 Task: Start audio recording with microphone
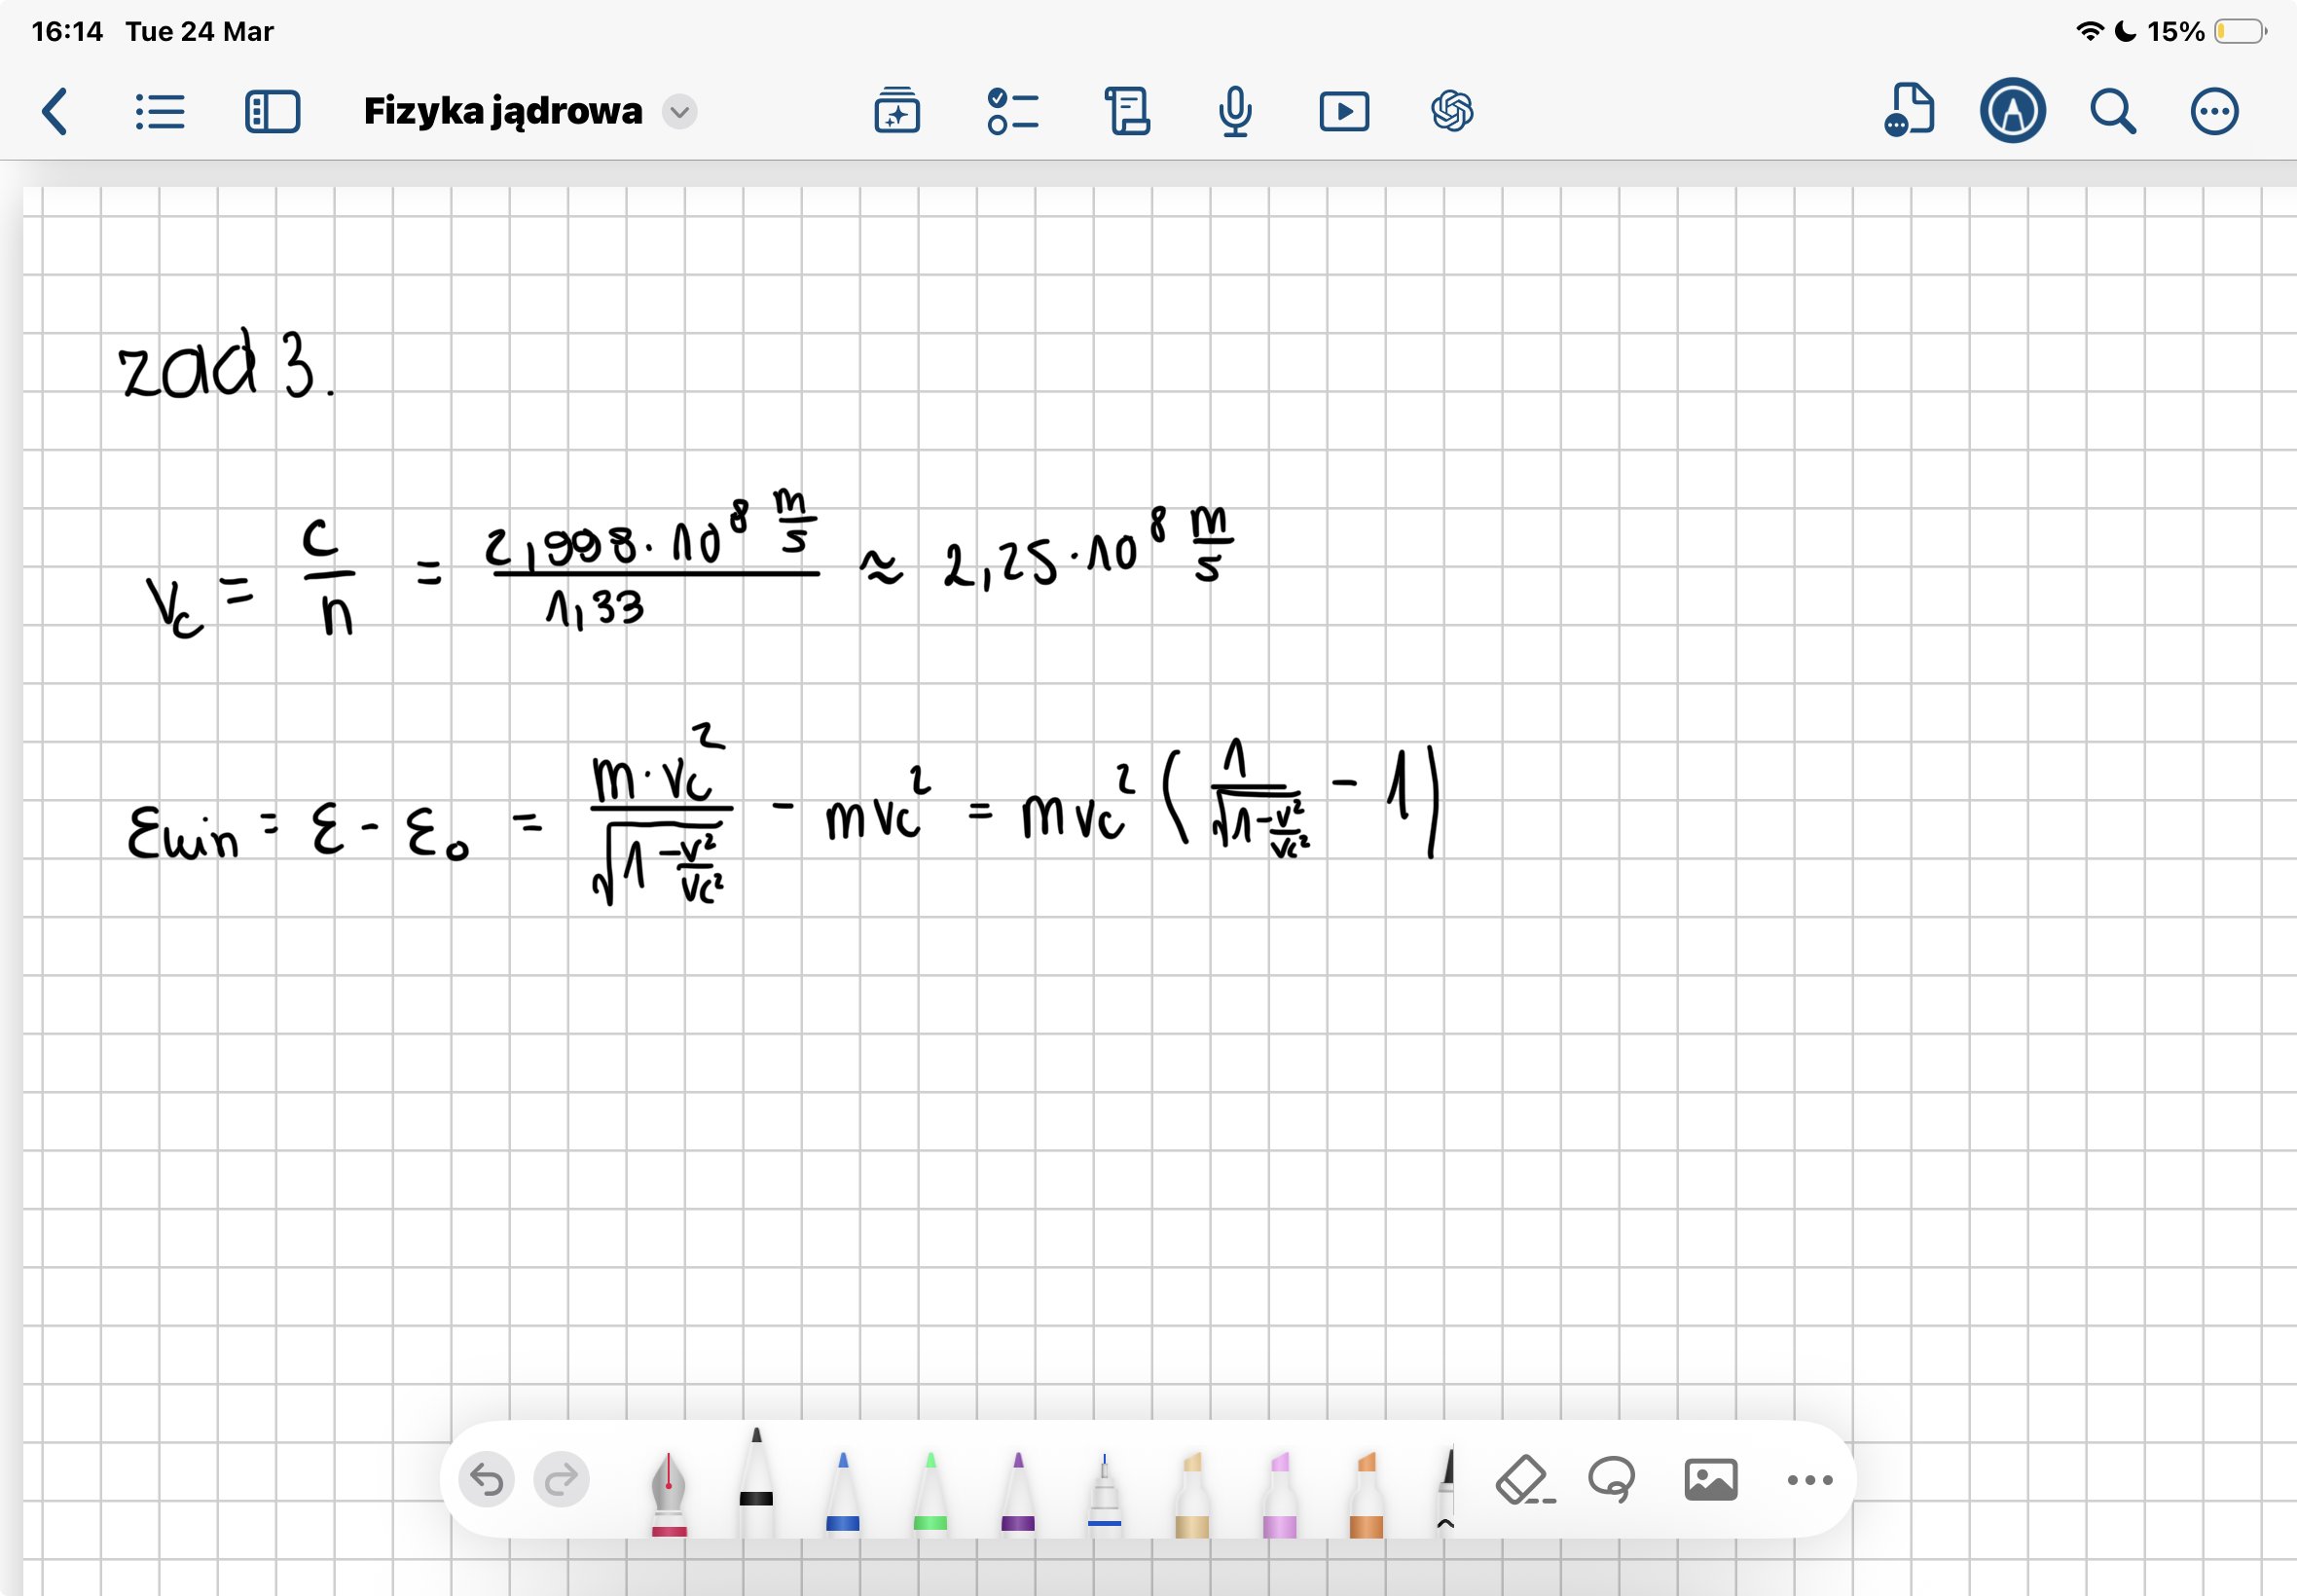1235,111
